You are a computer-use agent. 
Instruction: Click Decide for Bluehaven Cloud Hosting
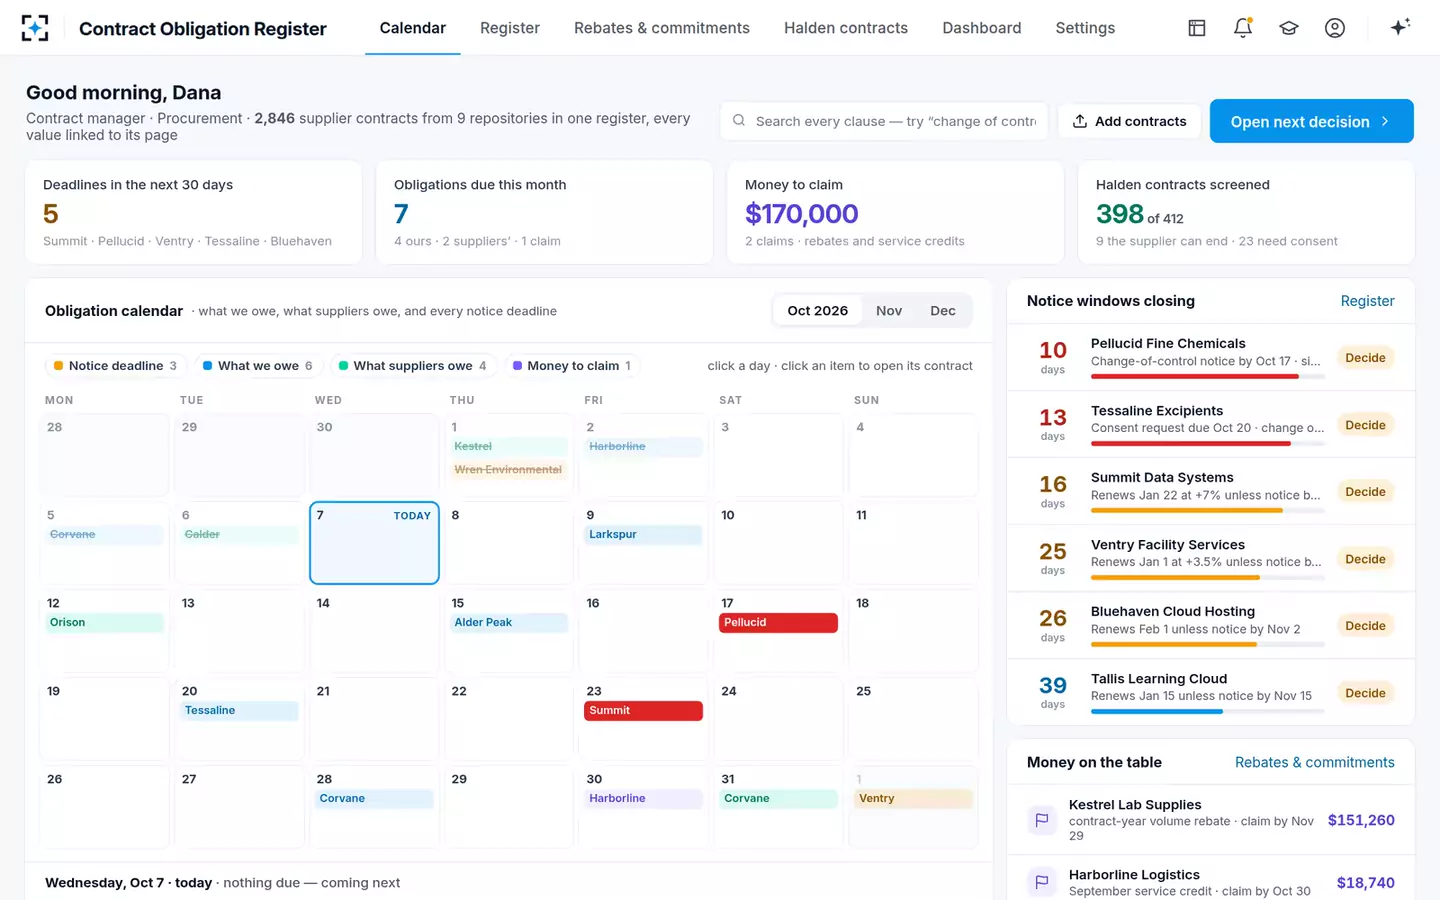[1365, 626]
